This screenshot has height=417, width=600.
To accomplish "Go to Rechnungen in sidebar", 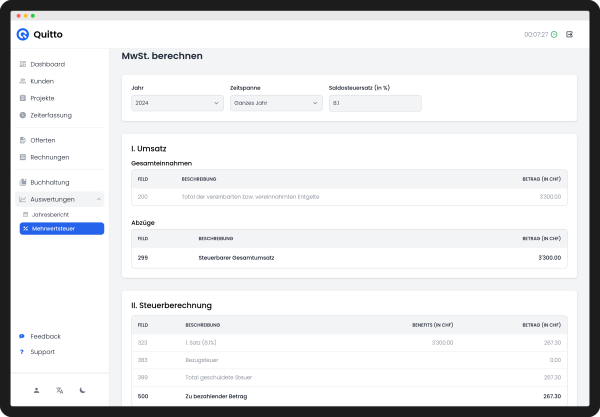I will pyautogui.click(x=49, y=157).
